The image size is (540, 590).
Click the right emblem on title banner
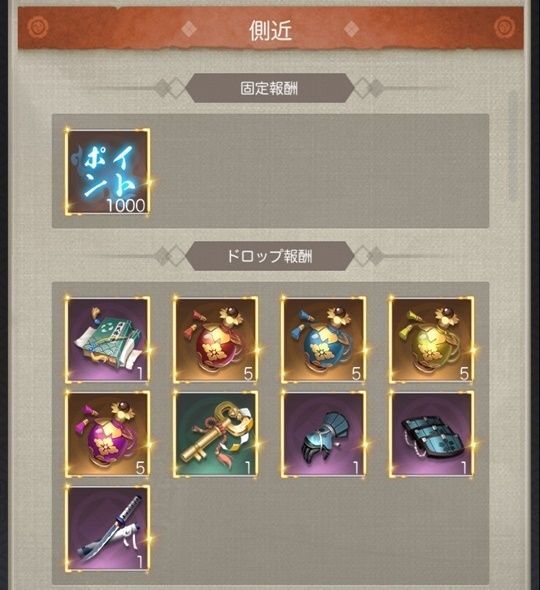pyautogui.click(x=504, y=27)
